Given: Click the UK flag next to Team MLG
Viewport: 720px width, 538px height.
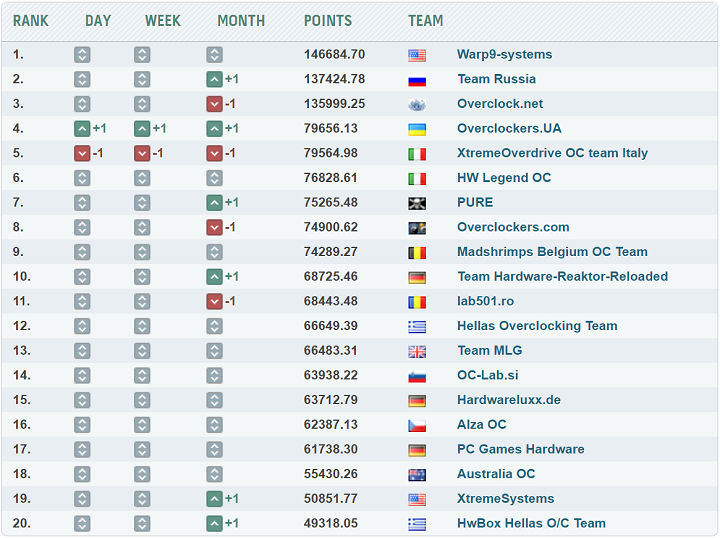Looking at the screenshot, I should [x=417, y=351].
